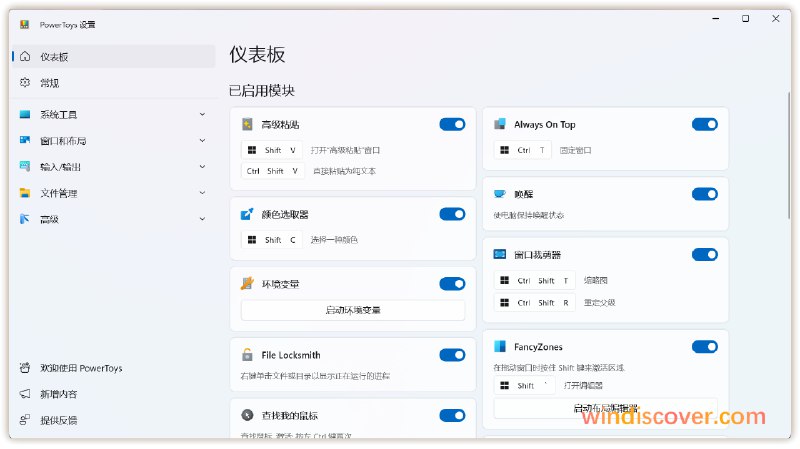Open the 高级粘贴 module title

point(280,124)
